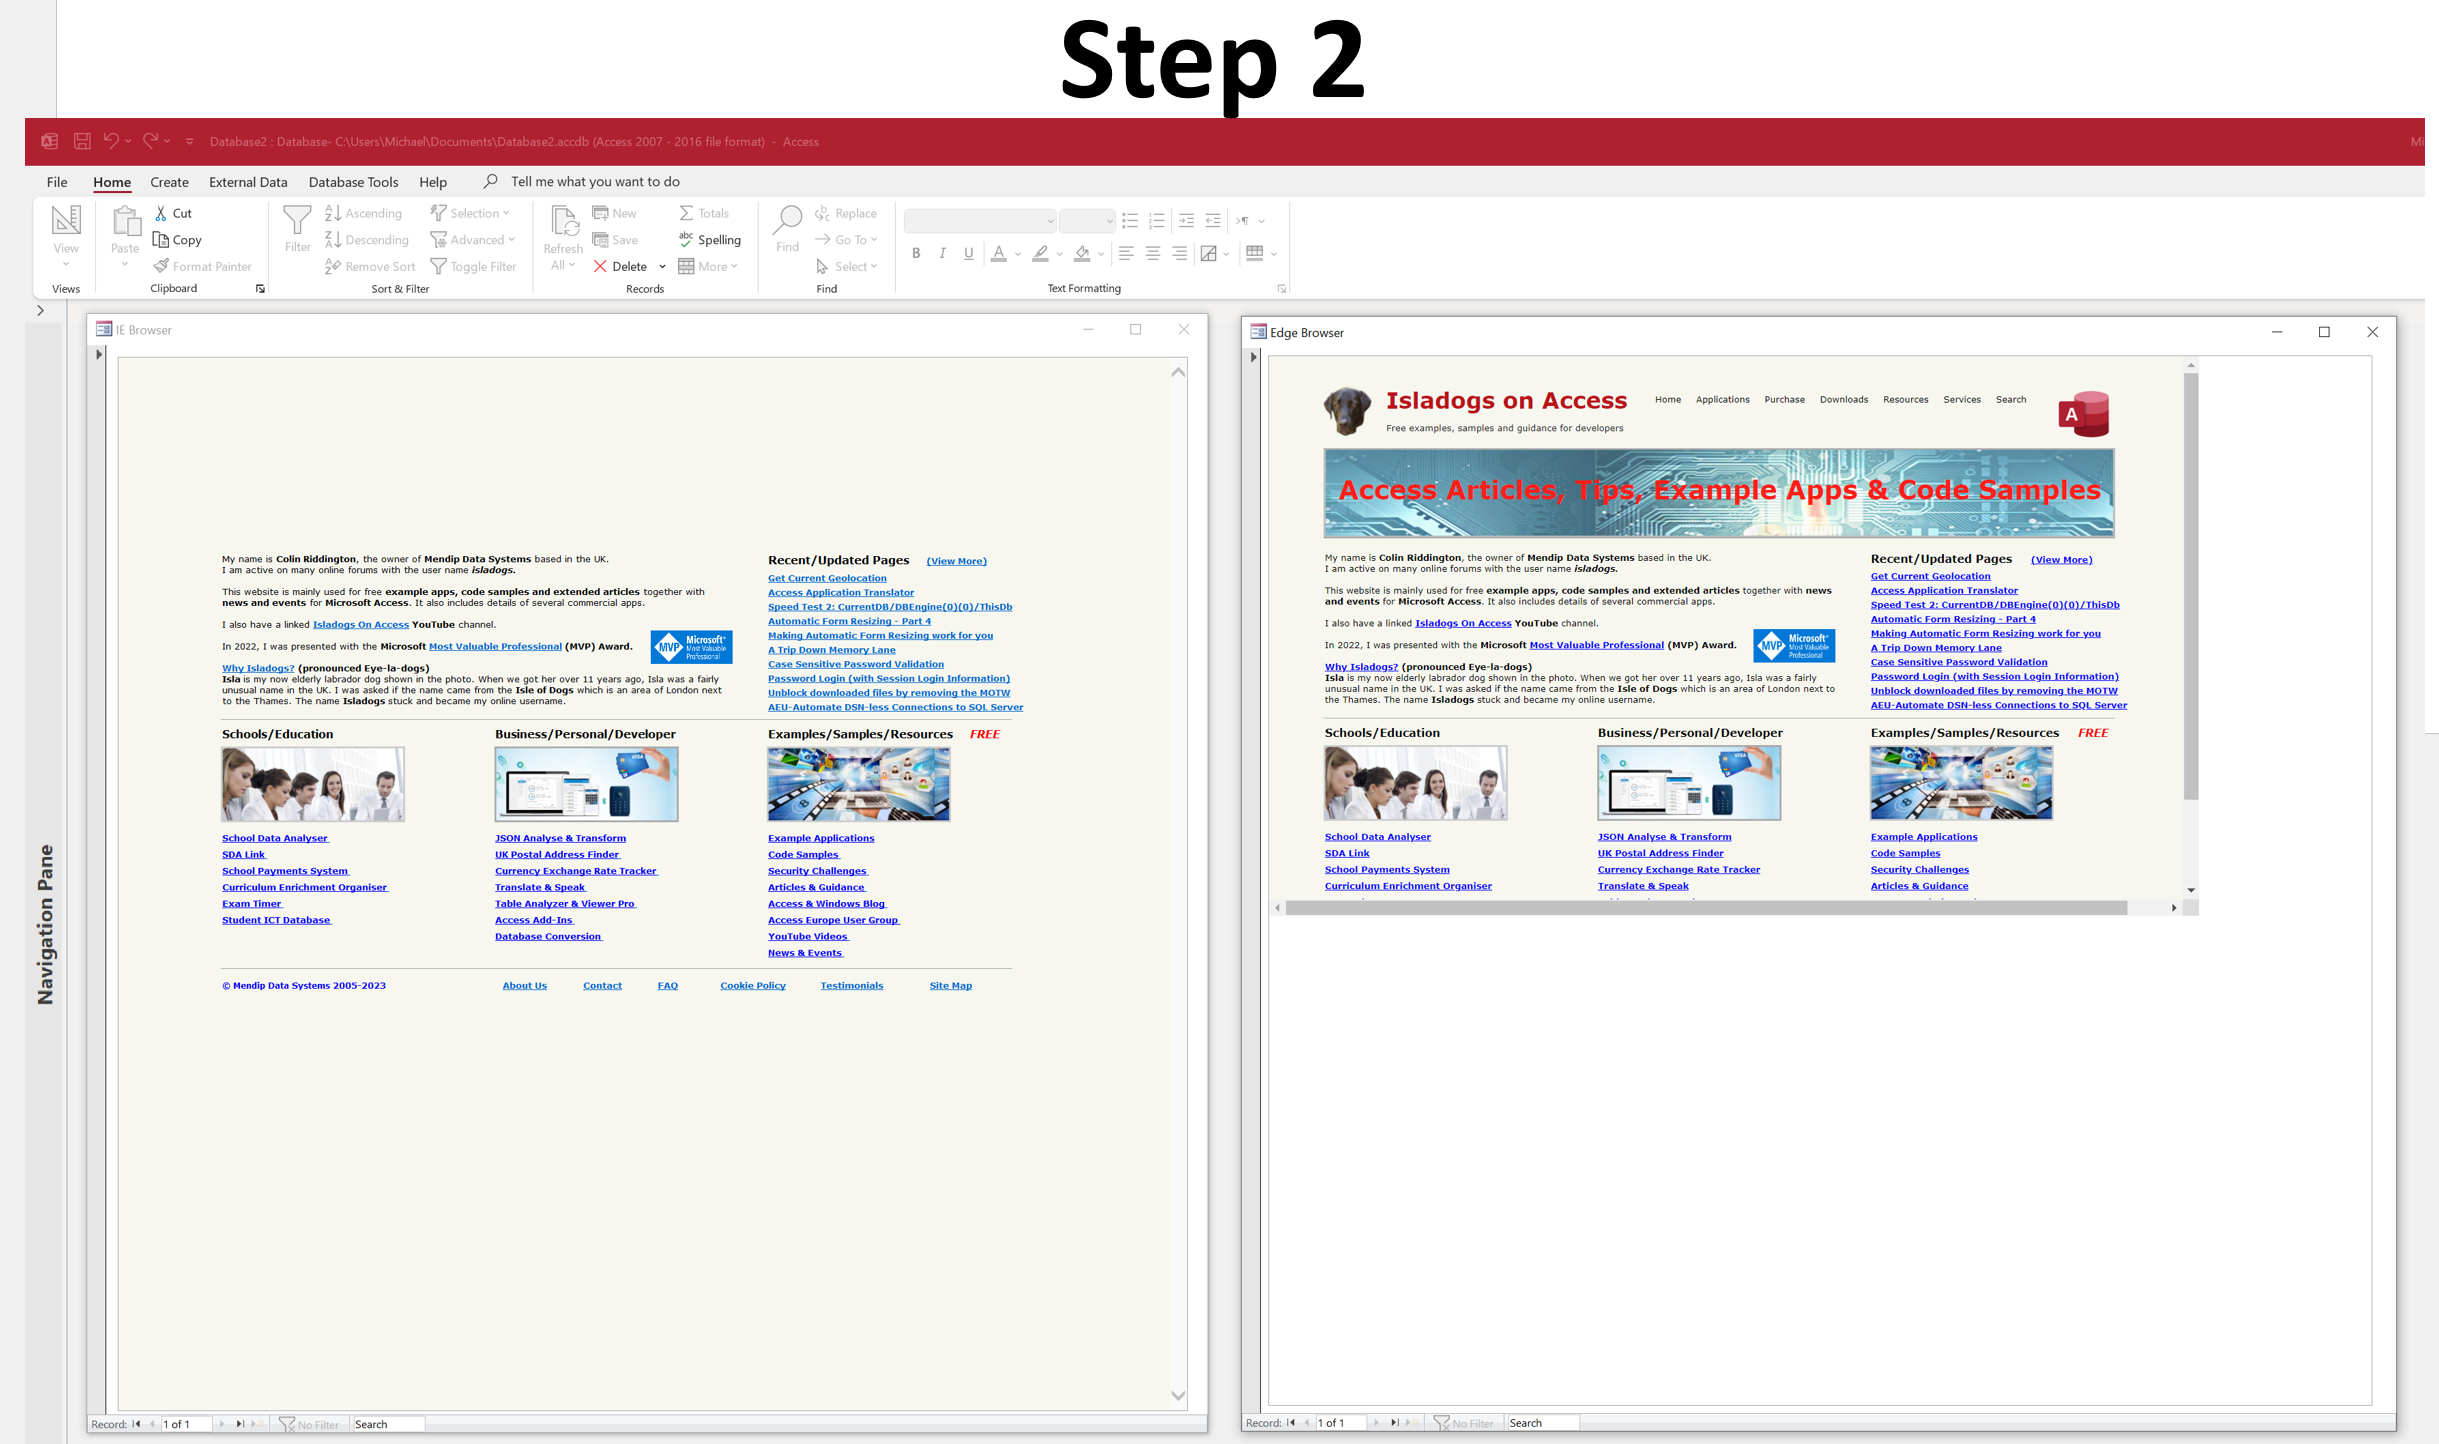
Task: Toggle the Toggle Filter button
Action: click(x=473, y=267)
